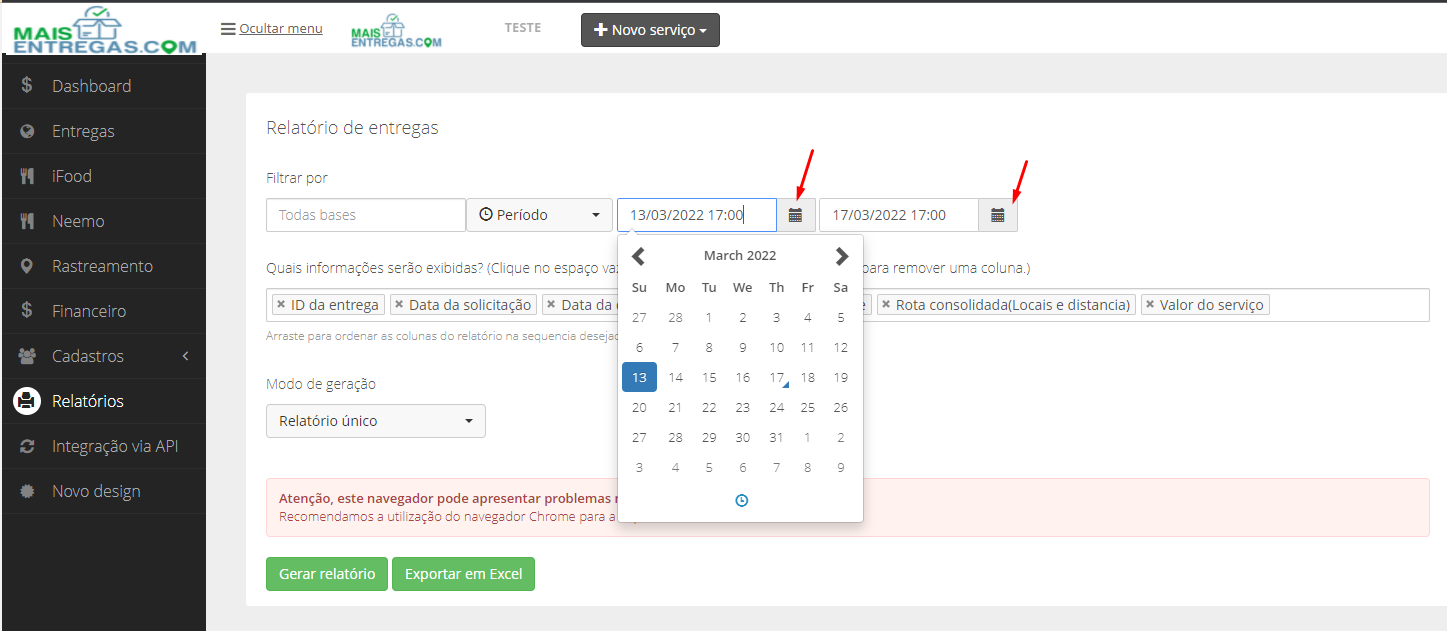This screenshot has width=1447, height=631.
Task: Go to next month in calendar
Action: pyautogui.click(x=842, y=256)
